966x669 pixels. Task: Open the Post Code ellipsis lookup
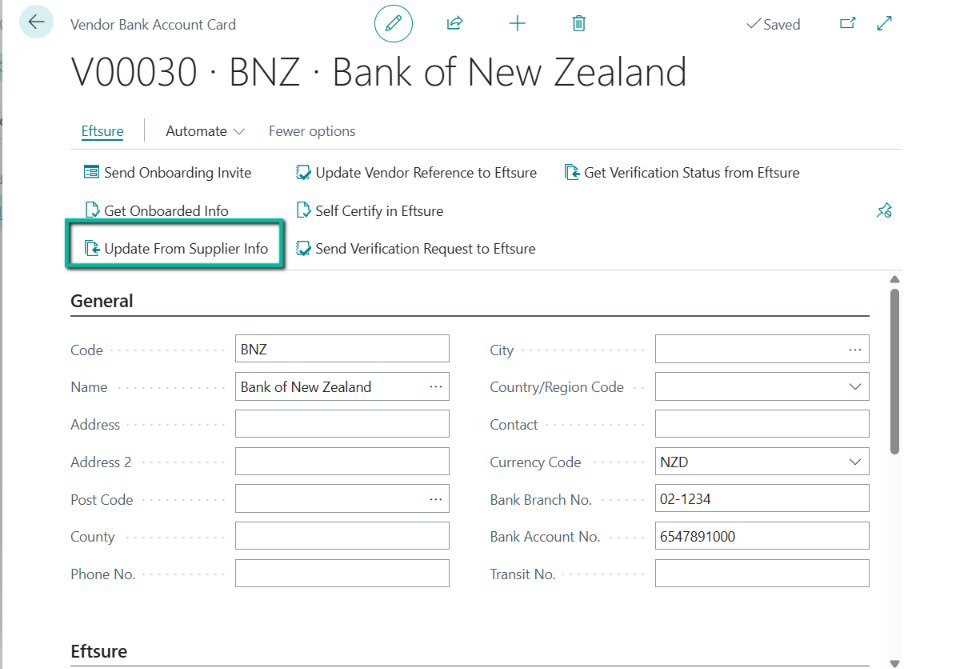pyautogui.click(x=436, y=499)
